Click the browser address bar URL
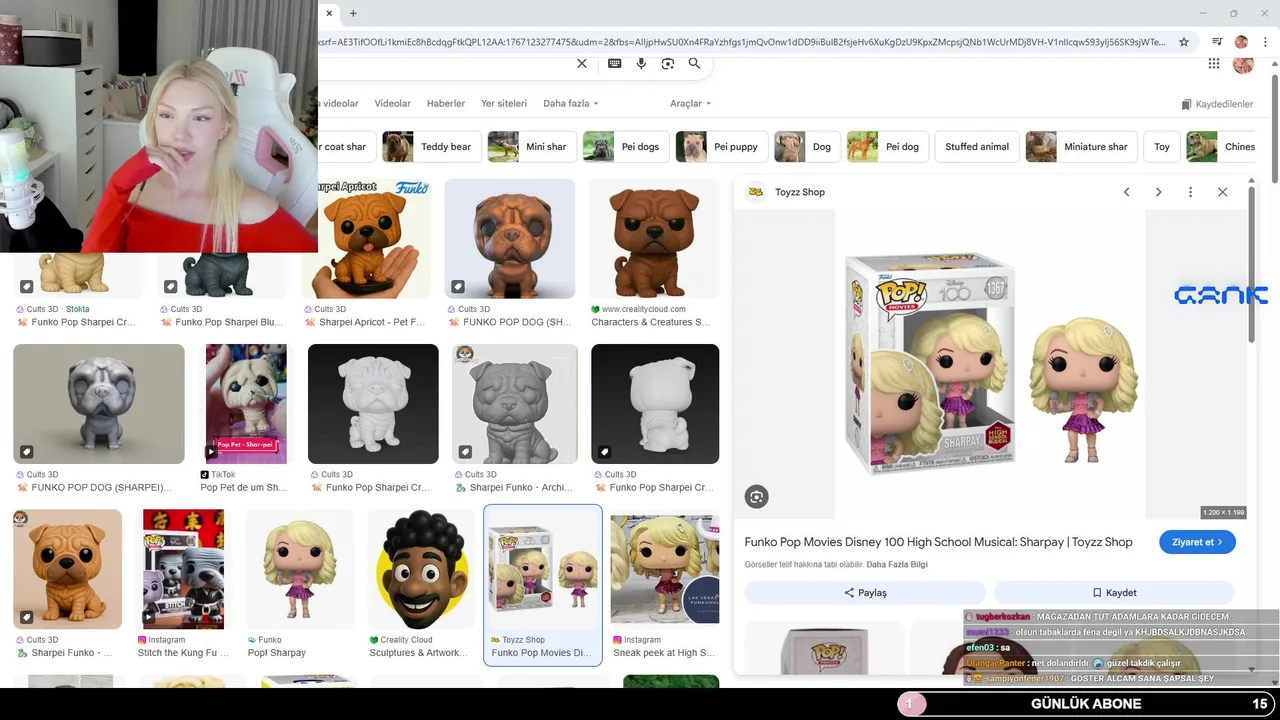This screenshot has width=1280, height=720. click(740, 42)
